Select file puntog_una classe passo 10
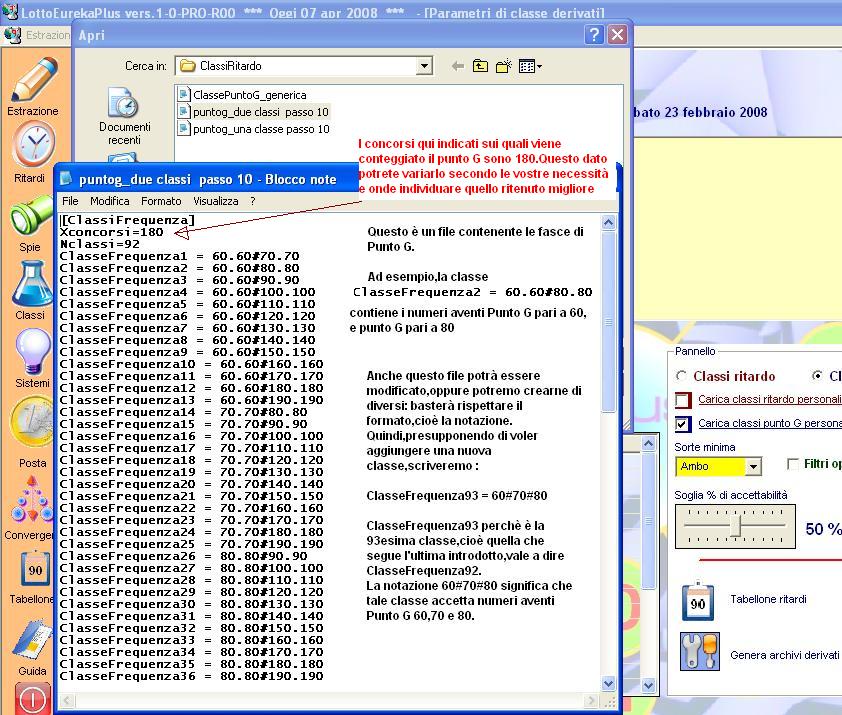This screenshot has width=842, height=715. click(253, 129)
